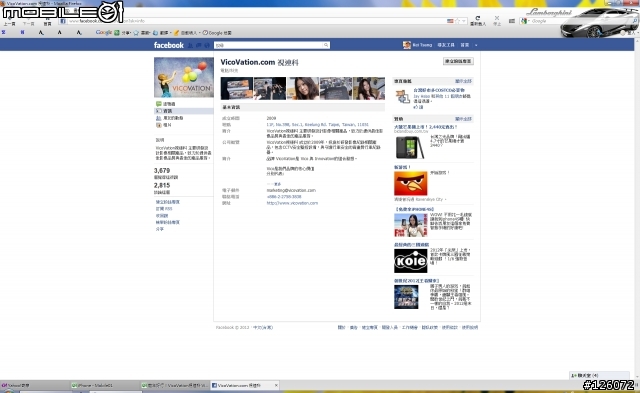The image size is (640, 393).
Task: Open the game ad image at bottom
Action: click(x=406, y=296)
